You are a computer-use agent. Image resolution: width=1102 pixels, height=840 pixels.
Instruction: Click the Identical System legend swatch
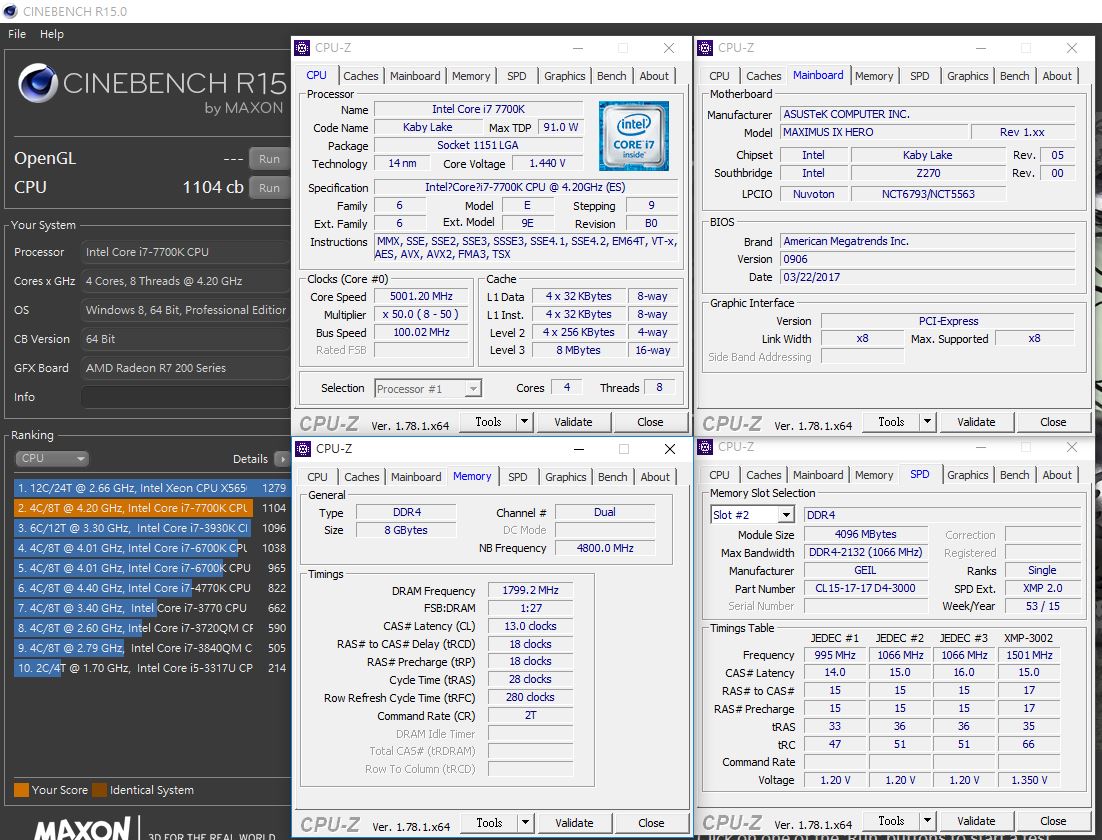[x=99, y=789]
